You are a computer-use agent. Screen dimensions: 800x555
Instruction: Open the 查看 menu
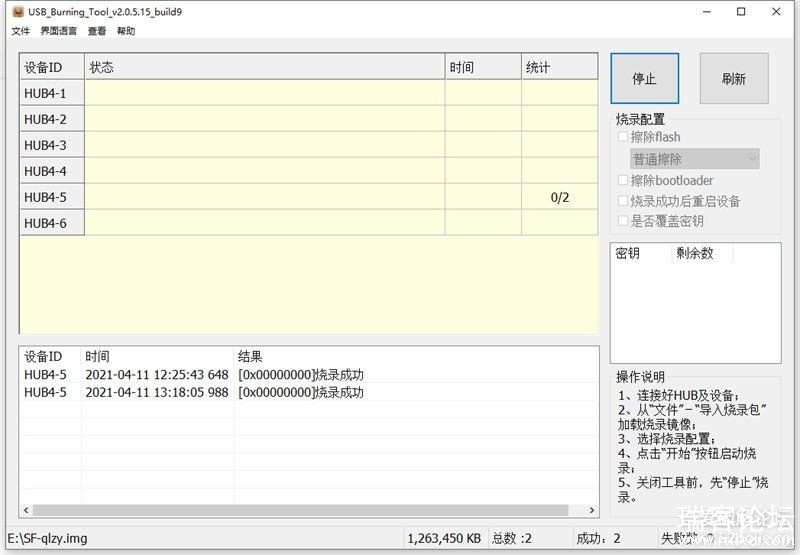pos(97,31)
